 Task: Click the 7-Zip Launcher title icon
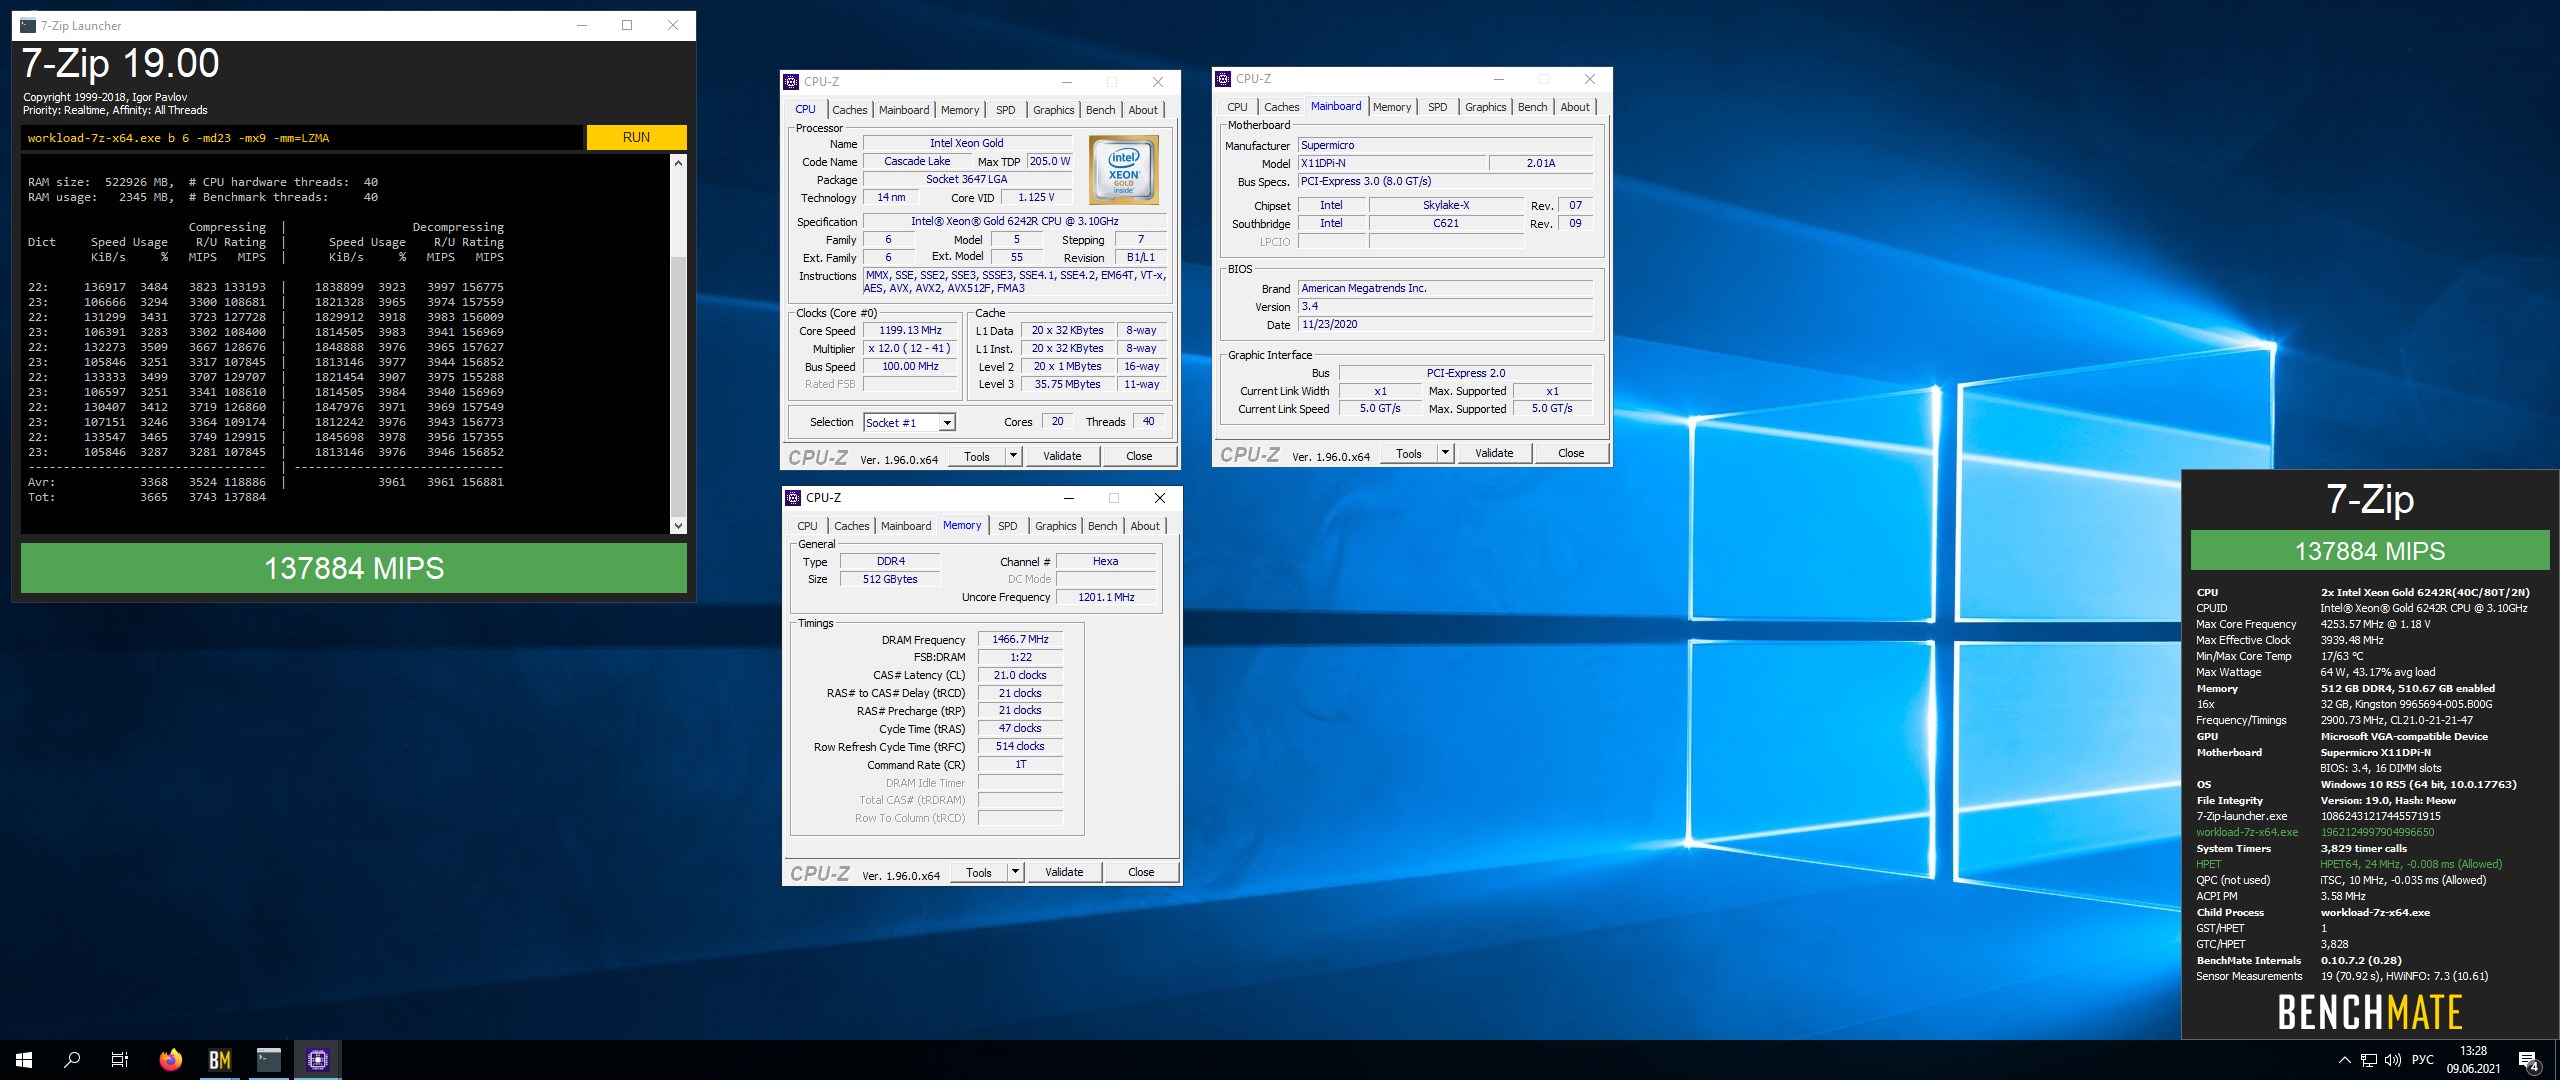pyautogui.click(x=28, y=25)
